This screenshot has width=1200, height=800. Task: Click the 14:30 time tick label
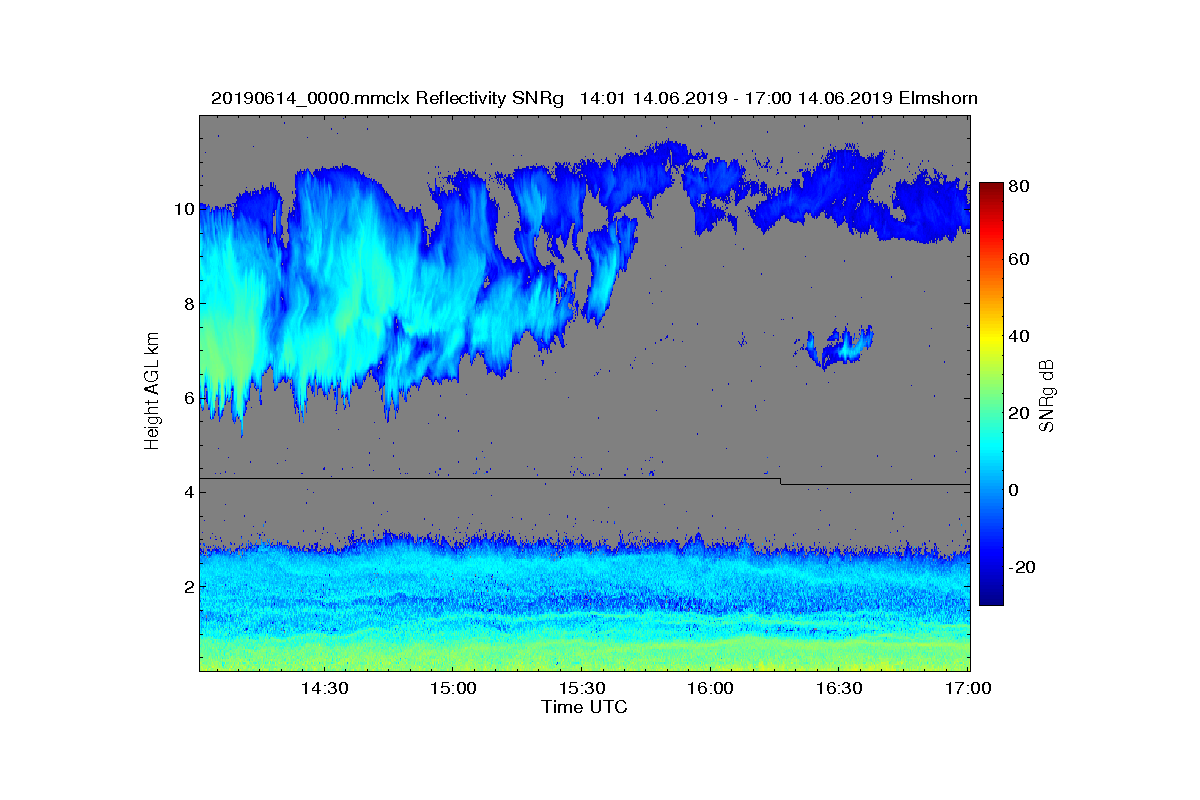coord(324,688)
